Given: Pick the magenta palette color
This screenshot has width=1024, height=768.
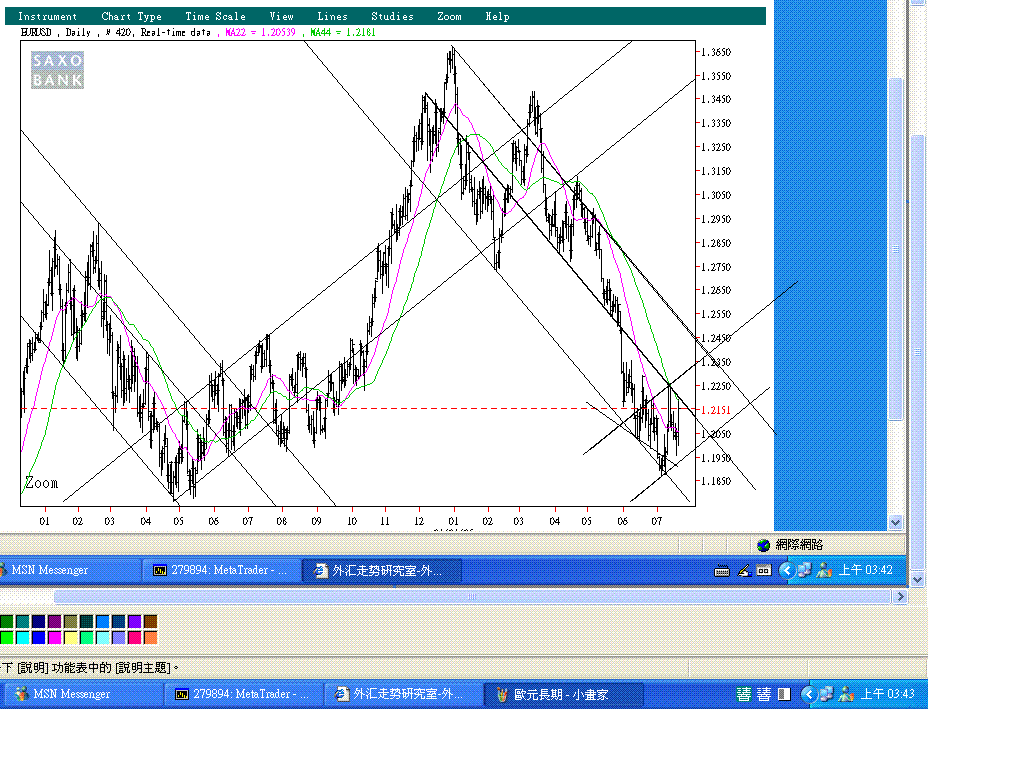Looking at the screenshot, I should [x=55, y=637].
